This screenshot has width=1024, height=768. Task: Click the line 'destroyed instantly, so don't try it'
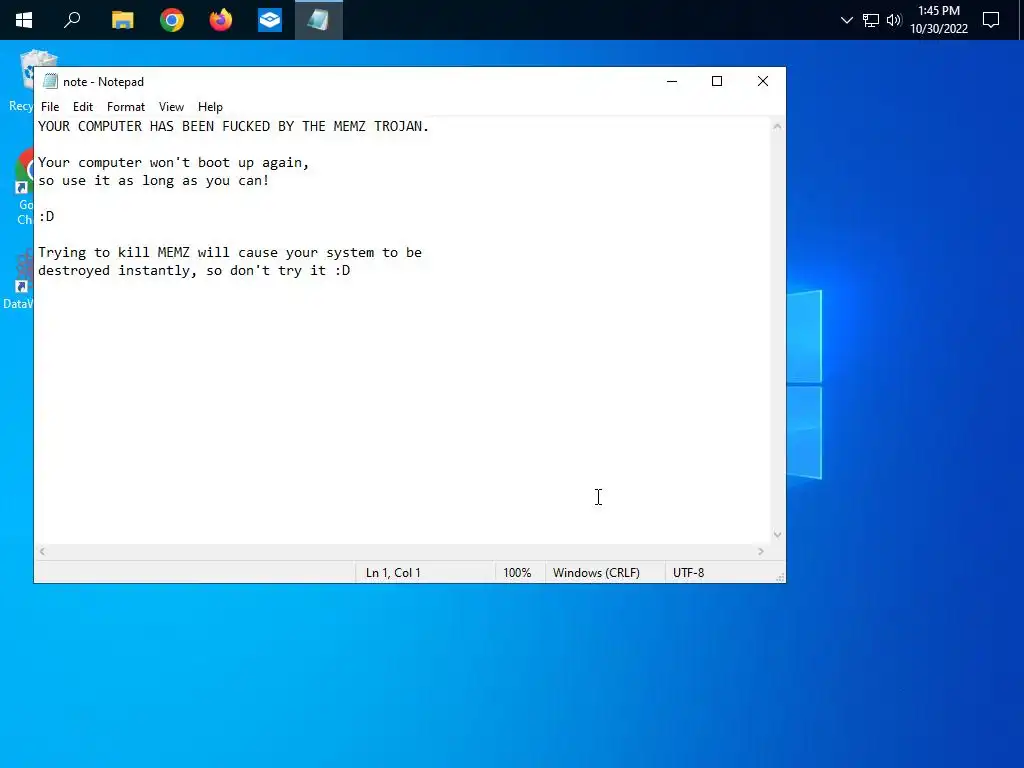coord(194,270)
